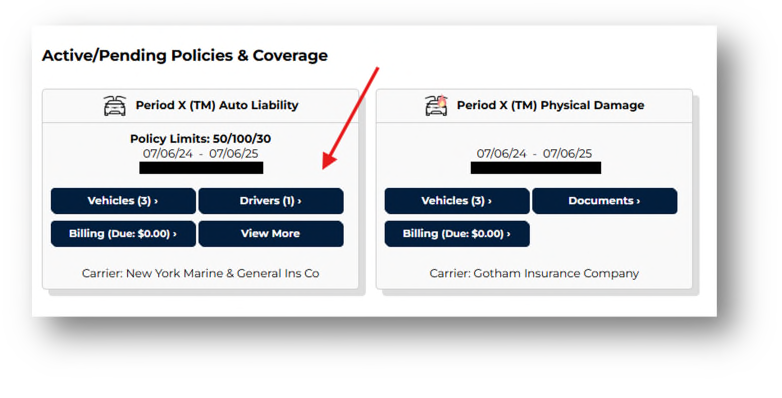Click the Physical Damage burning car icon
Image resolution: width=782 pixels, height=398 pixels.
pos(436,105)
